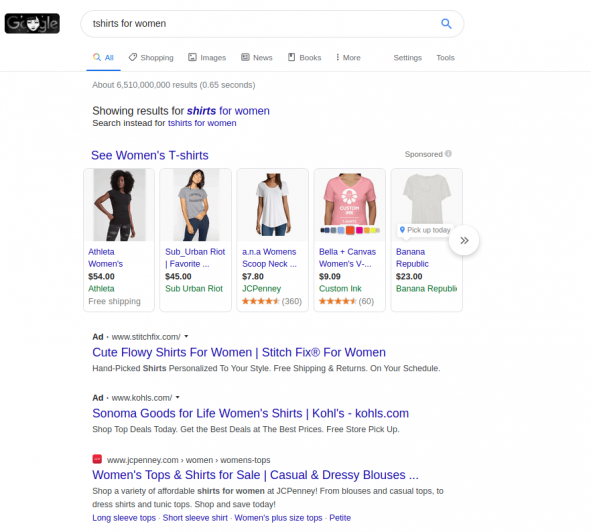Click the About 6,510,000,000 results text
Screen dimensions: 591x532
[174, 85]
